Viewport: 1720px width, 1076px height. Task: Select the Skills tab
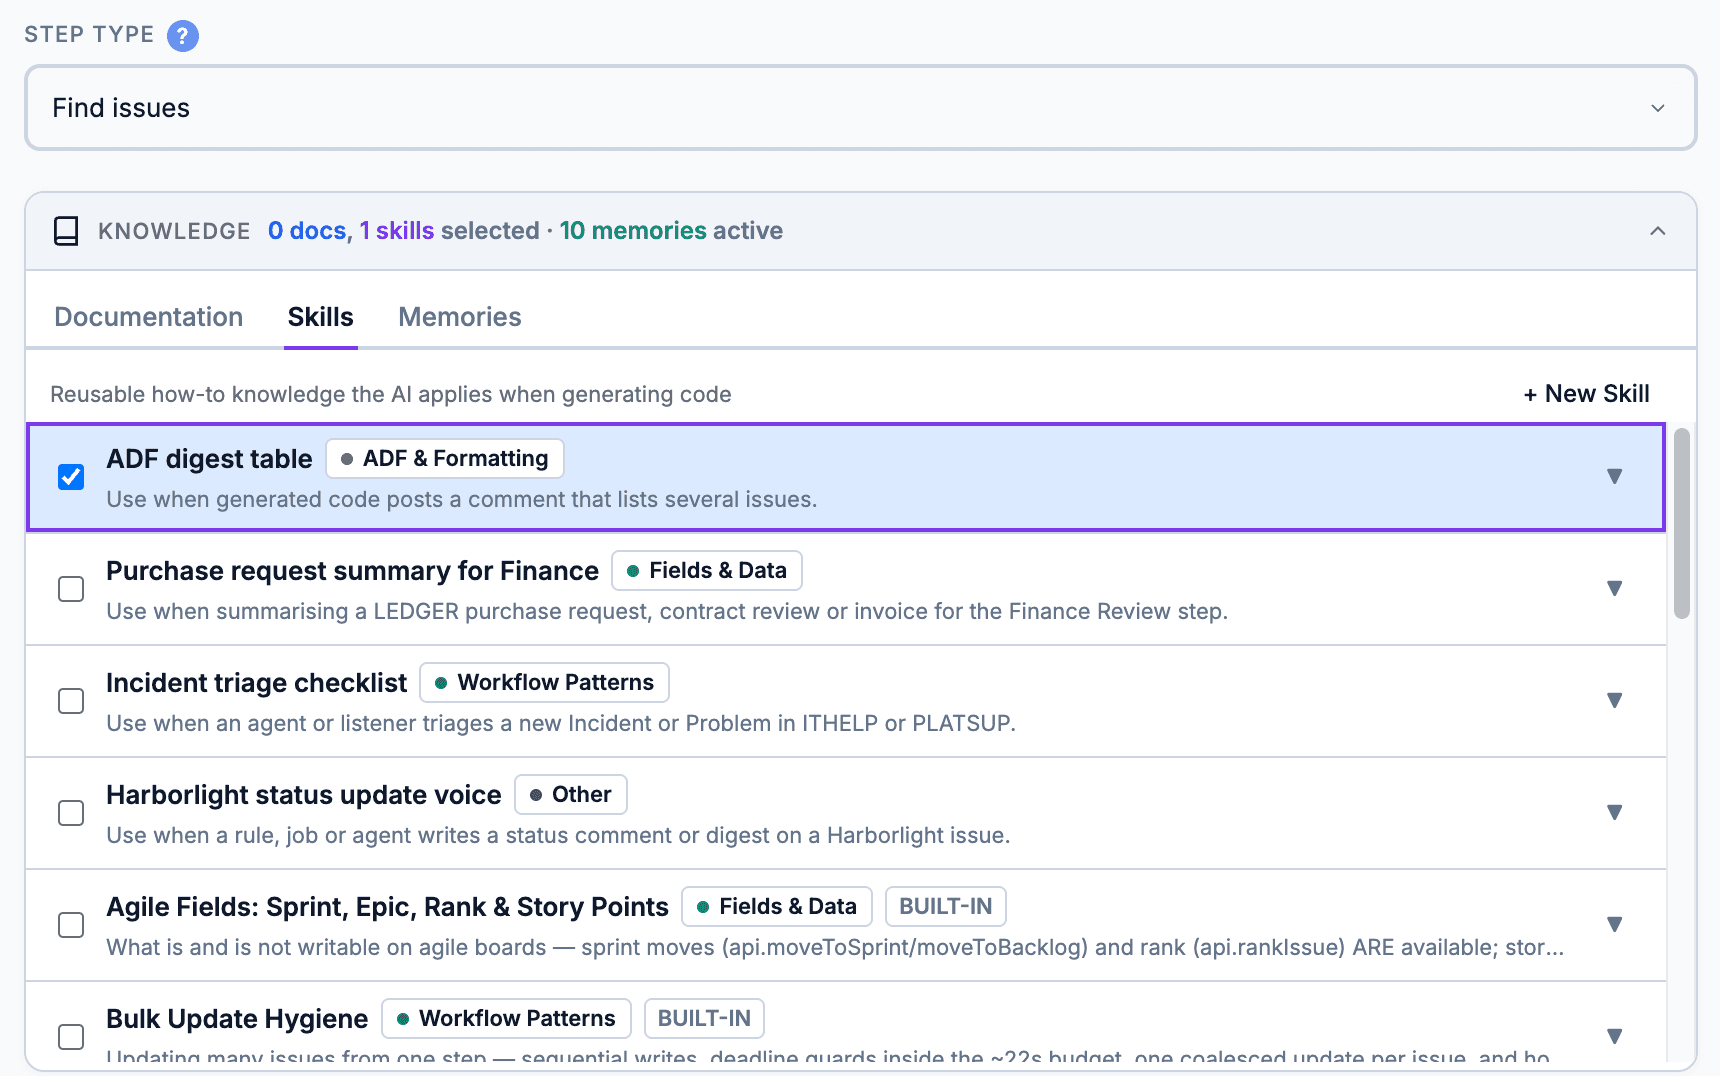point(321,317)
